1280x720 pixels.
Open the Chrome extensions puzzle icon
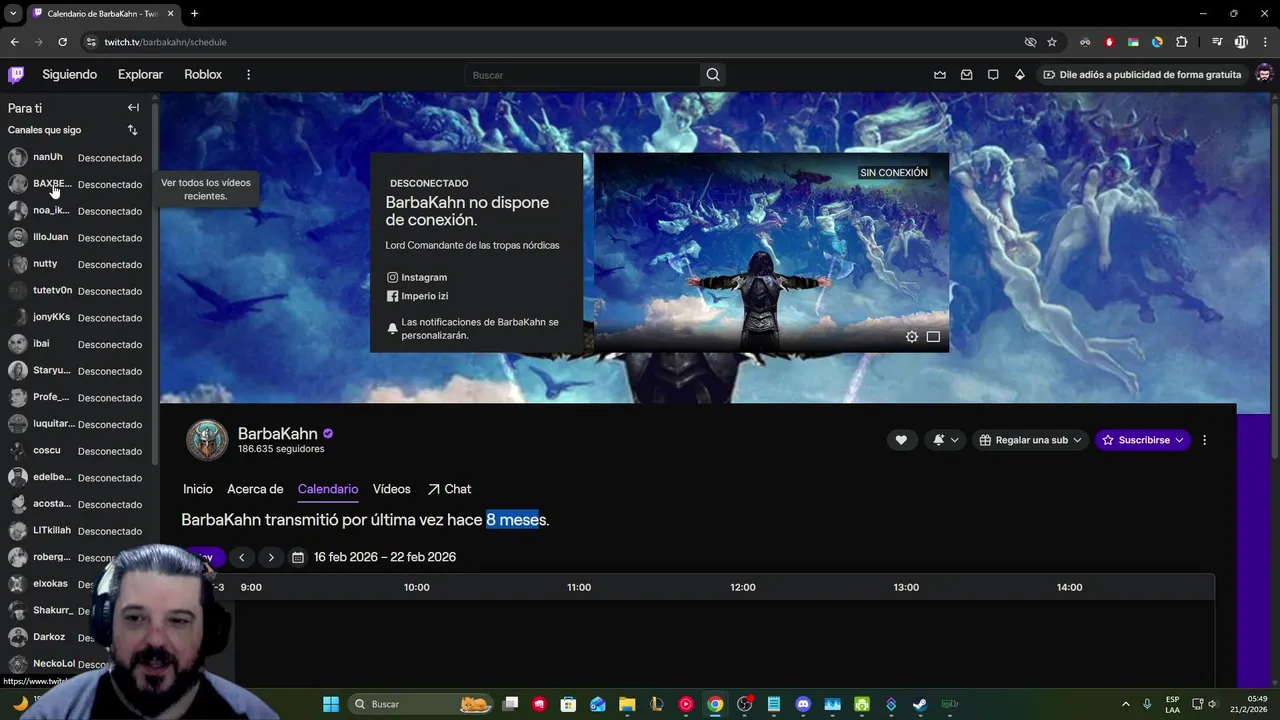point(1182,42)
